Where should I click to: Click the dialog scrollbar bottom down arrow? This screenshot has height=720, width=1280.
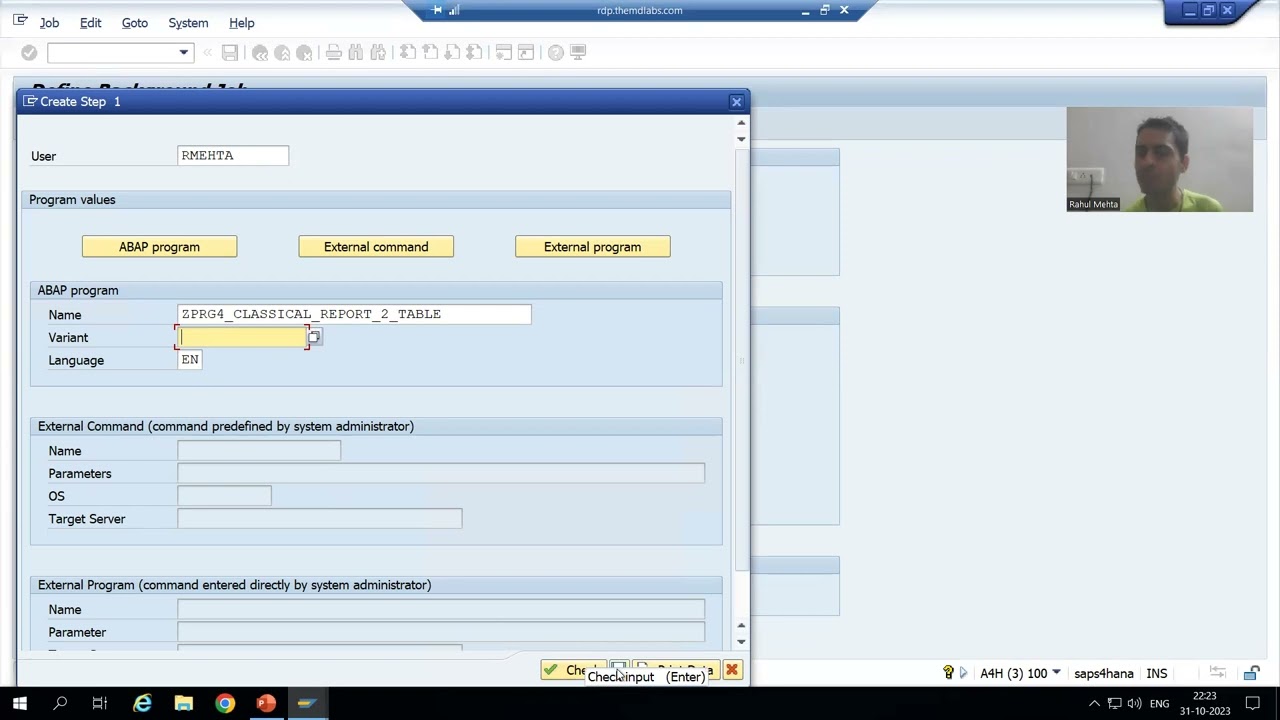tap(741, 642)
